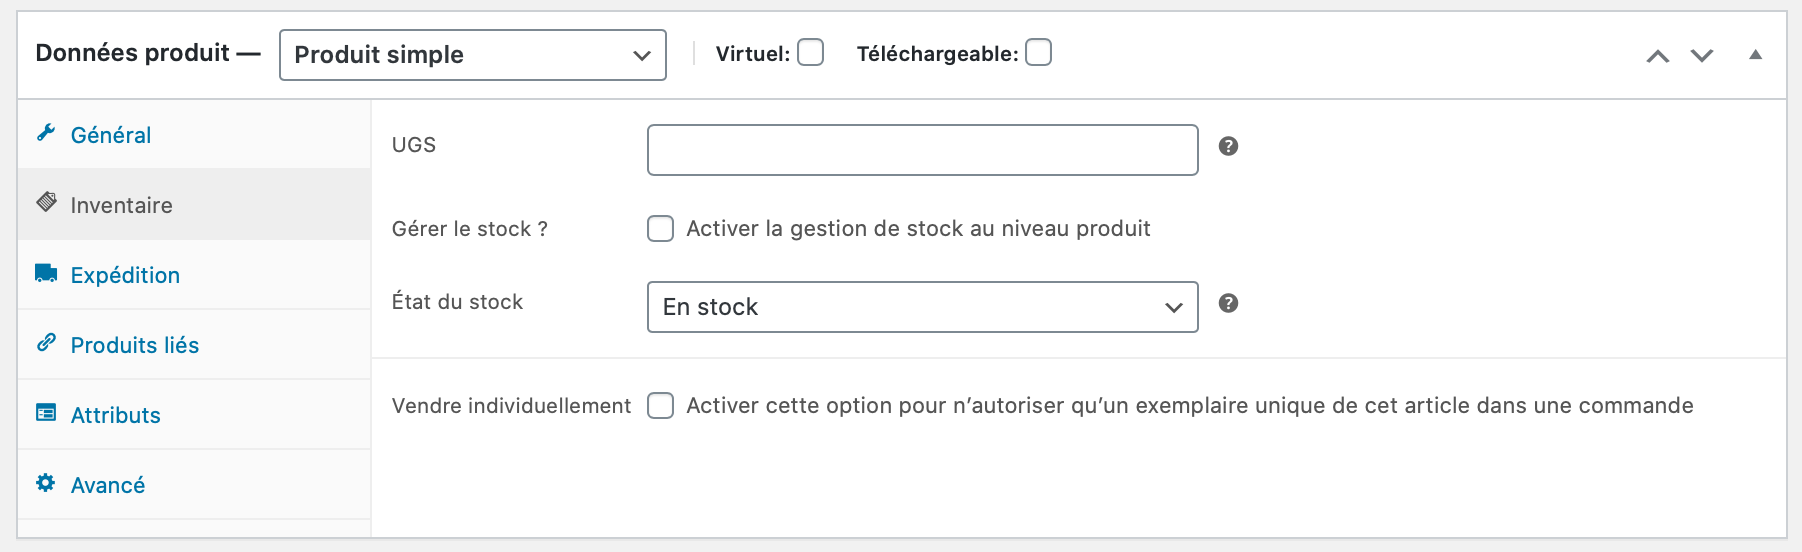Click the gear icon for Avancé
Screen dimensions: 1802x552
[x=46, y=483]
